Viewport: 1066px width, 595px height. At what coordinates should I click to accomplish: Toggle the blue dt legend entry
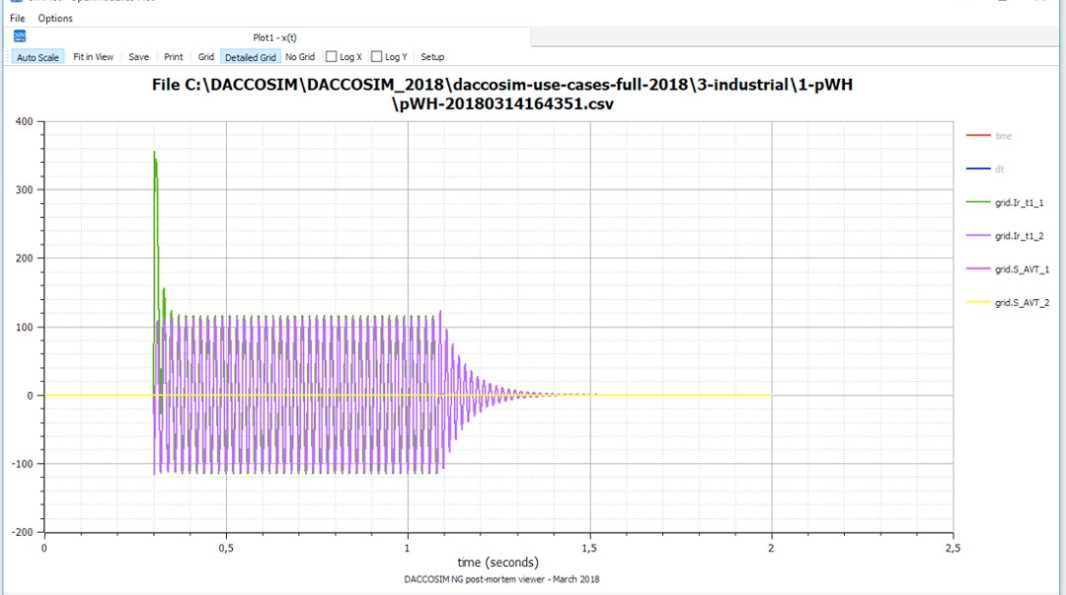tap(1000, 169)
